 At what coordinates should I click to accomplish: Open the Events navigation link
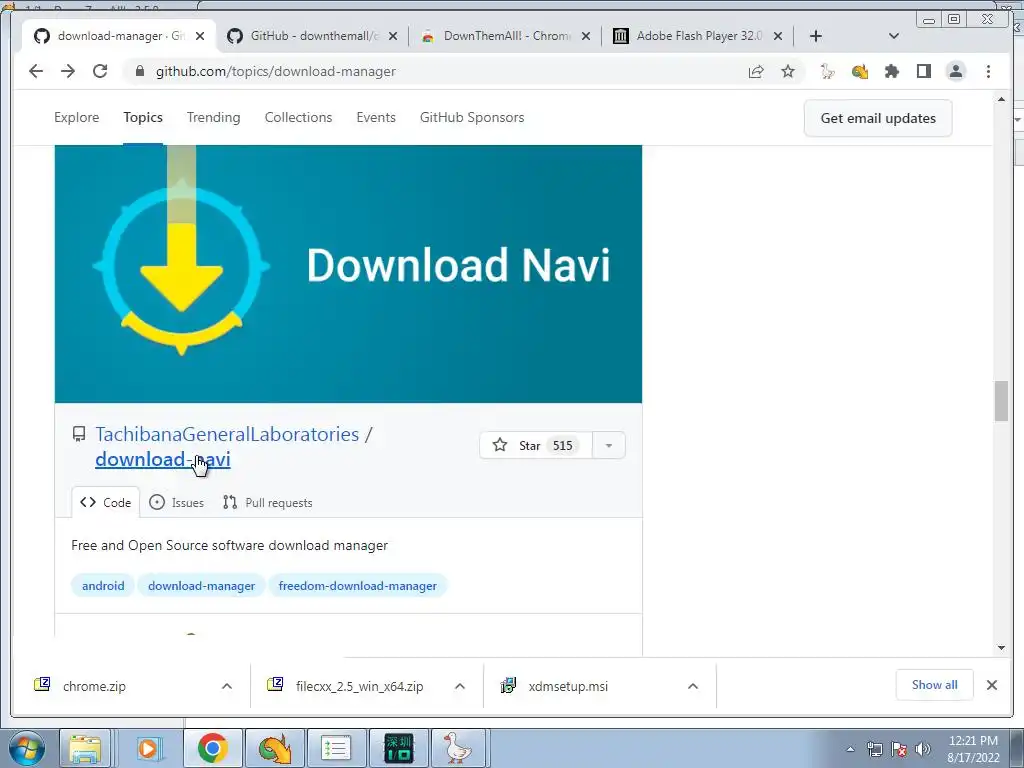376,118
